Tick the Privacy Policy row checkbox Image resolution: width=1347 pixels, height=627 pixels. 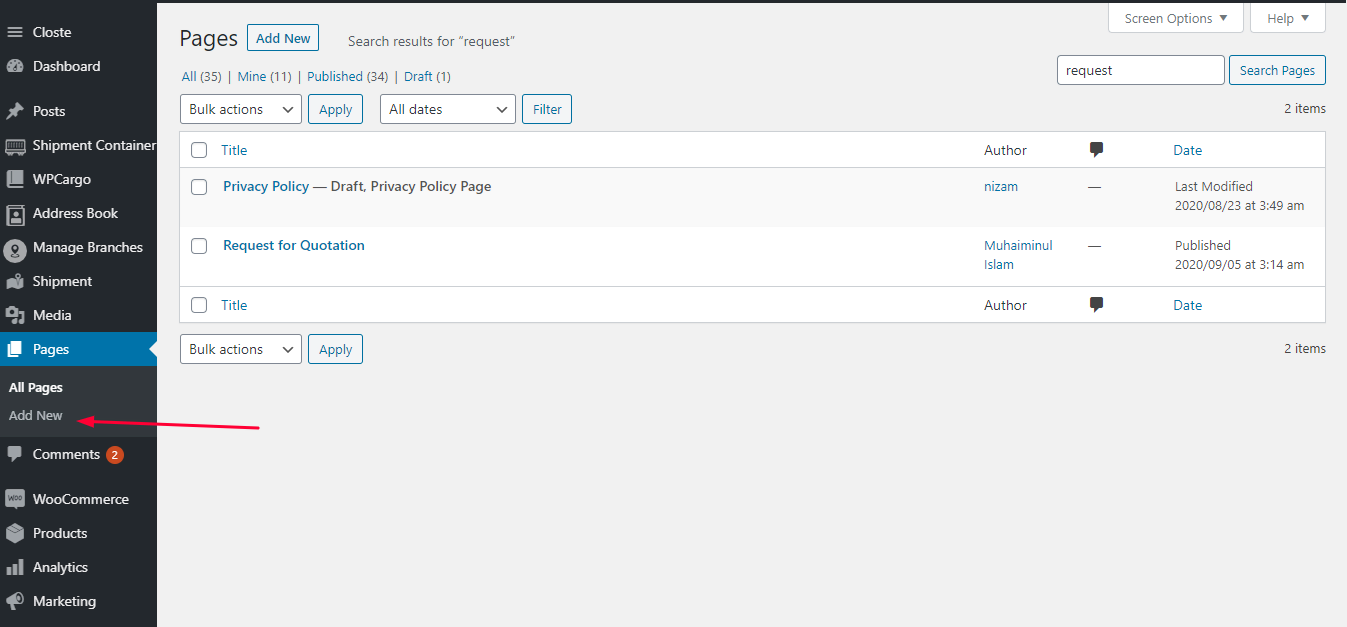pos(199,187)
